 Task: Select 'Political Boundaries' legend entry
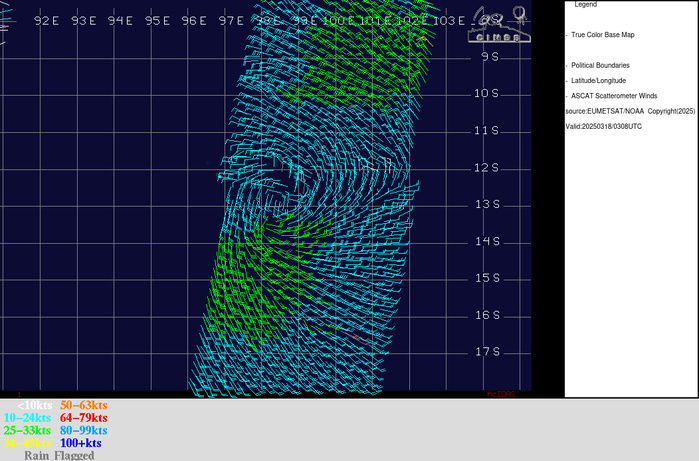pos(600,66)
